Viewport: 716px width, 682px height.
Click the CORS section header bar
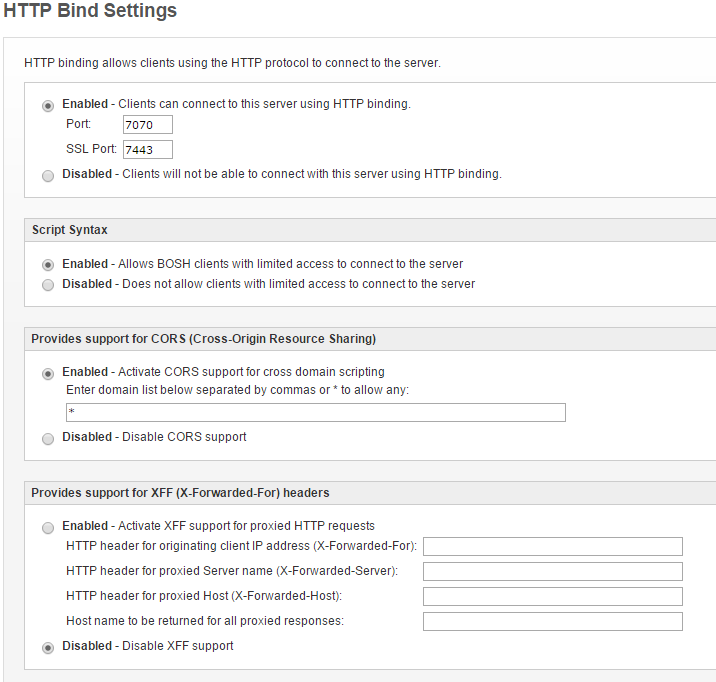[370, 339]
